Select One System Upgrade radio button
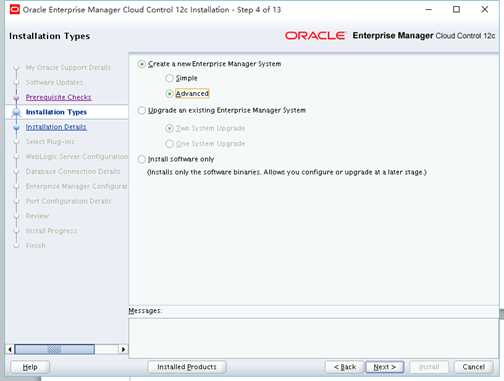The height and width of the screenshot is (381, 504). pos(169,144)
